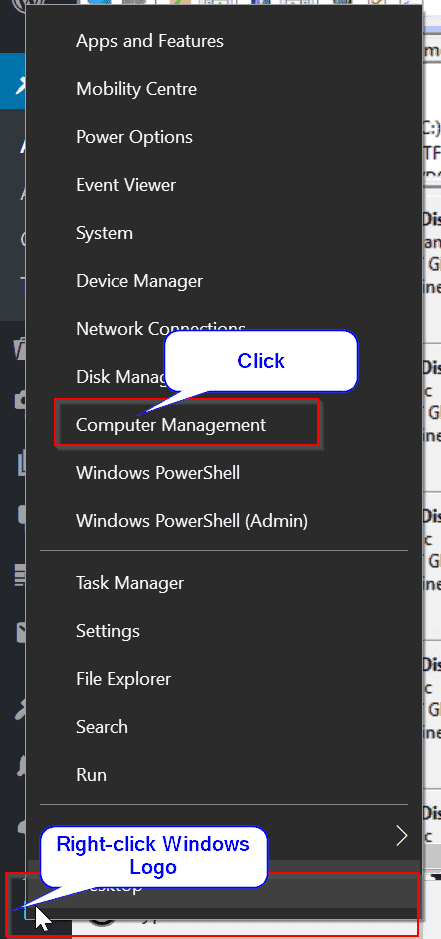Select Network Connections

[161, 329]
